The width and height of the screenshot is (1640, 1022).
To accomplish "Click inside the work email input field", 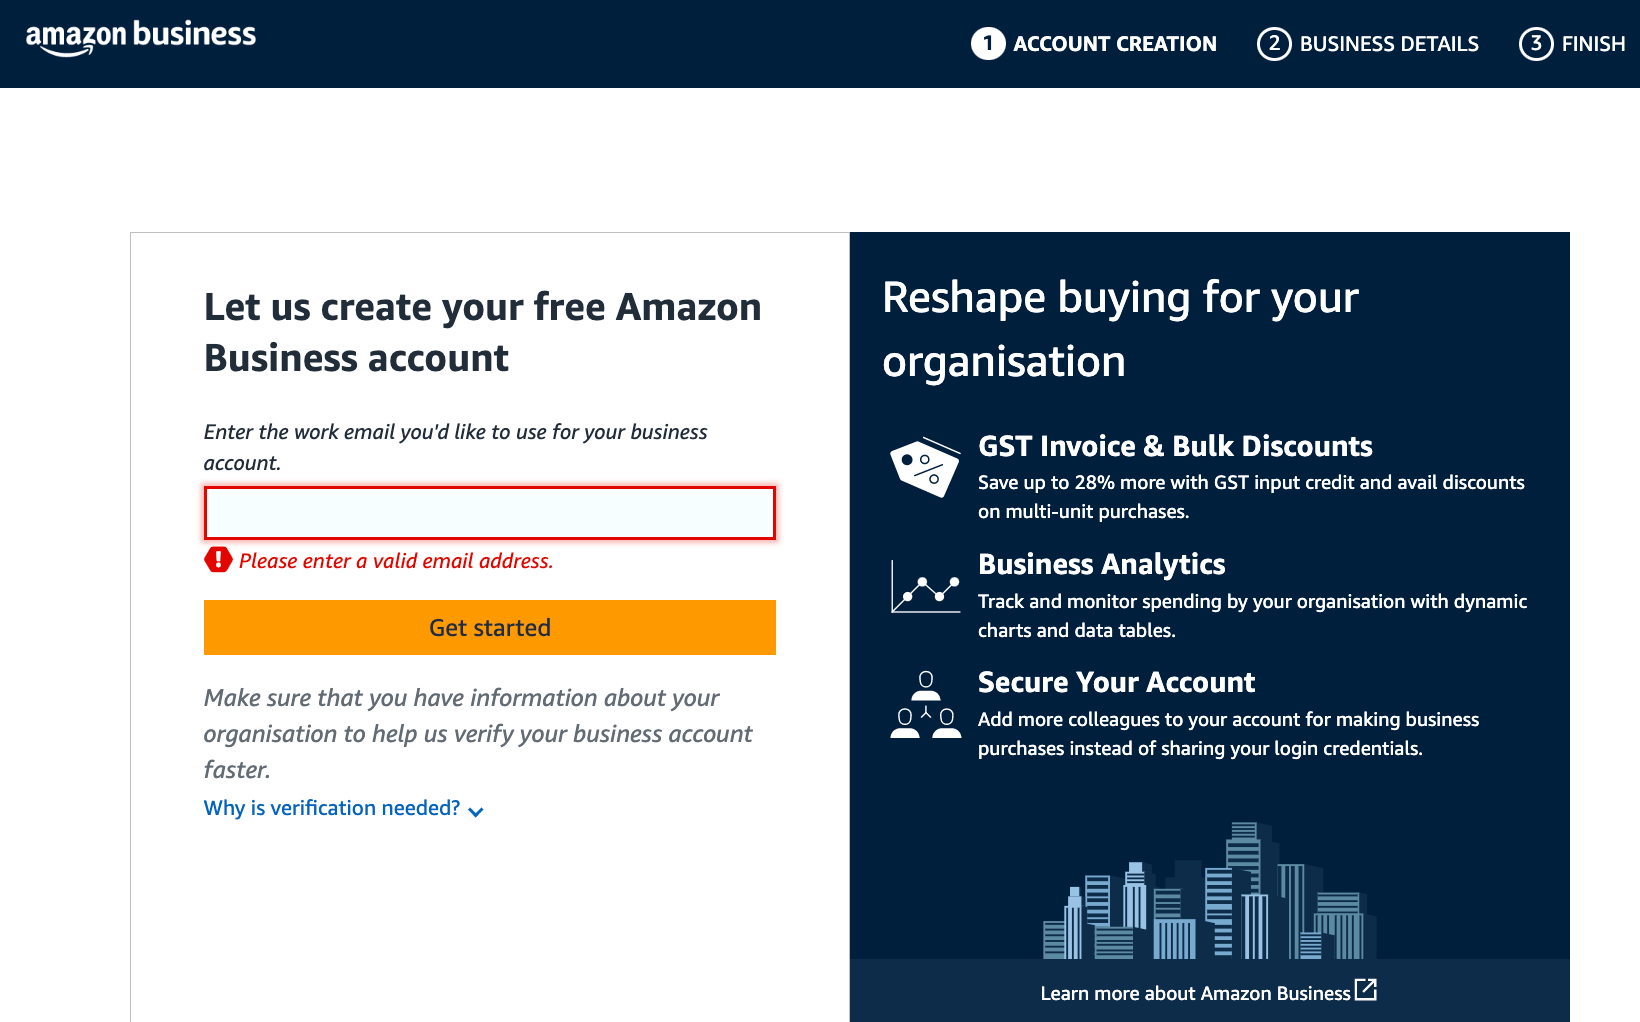I will click(x=489, y=512).
